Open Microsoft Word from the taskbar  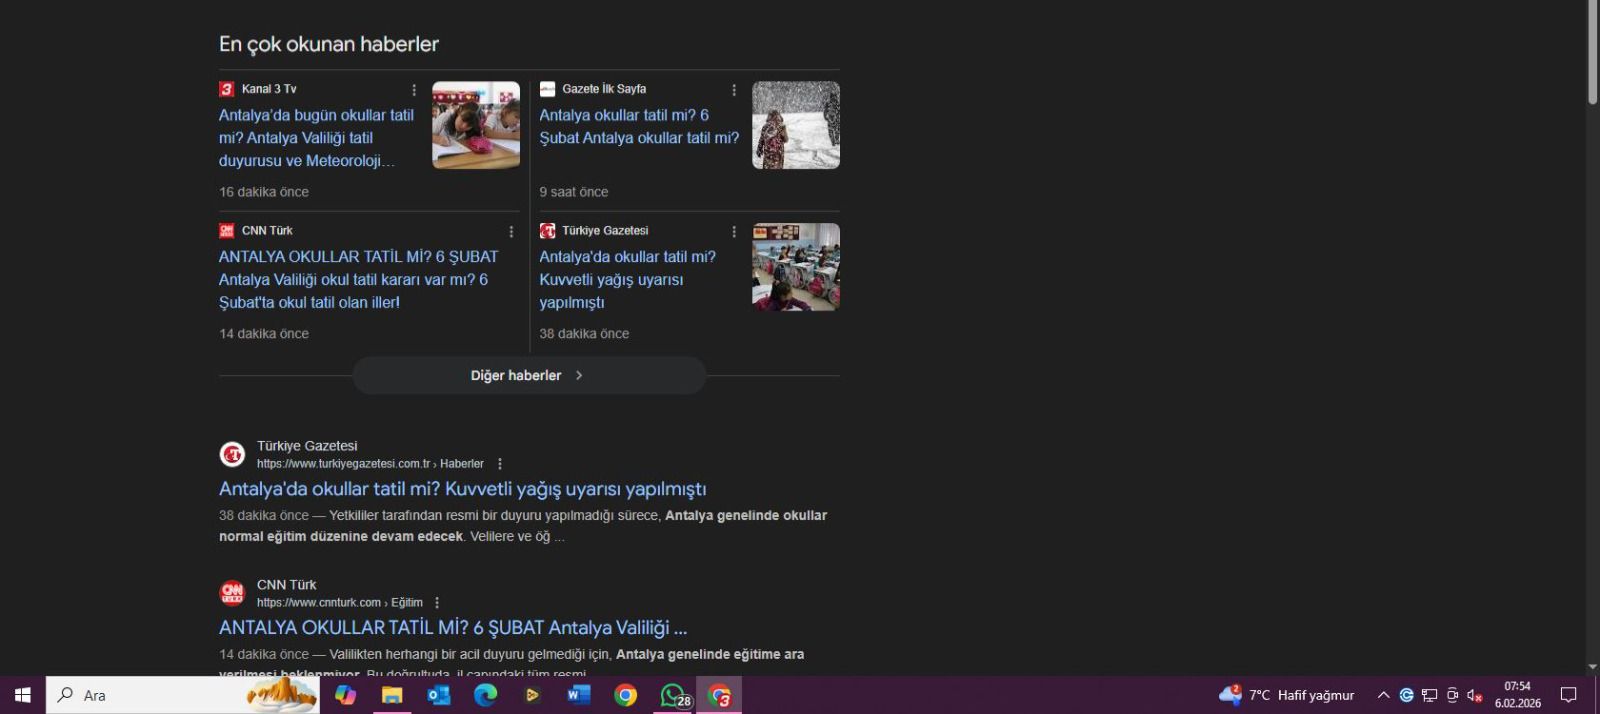tap(579, 695)
